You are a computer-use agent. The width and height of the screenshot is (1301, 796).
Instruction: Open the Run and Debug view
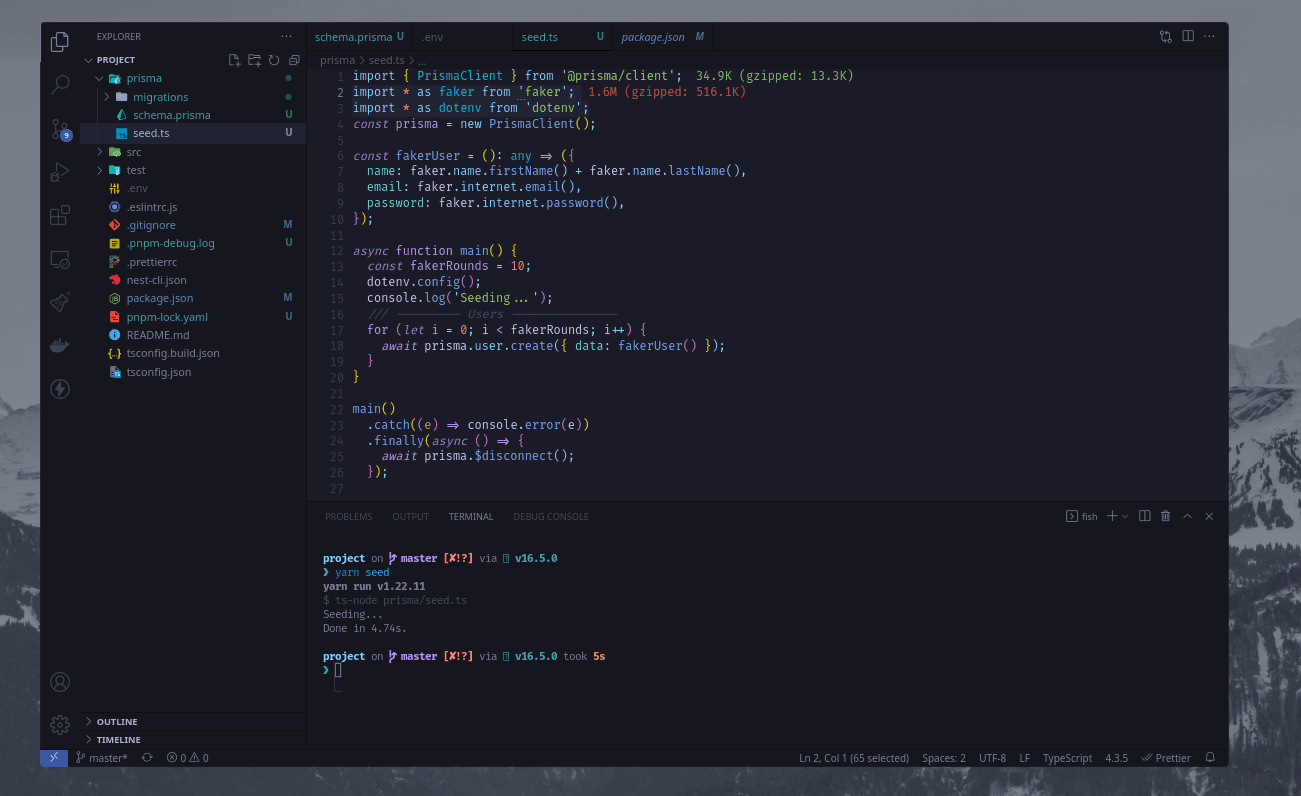click(x=60, y=172)
